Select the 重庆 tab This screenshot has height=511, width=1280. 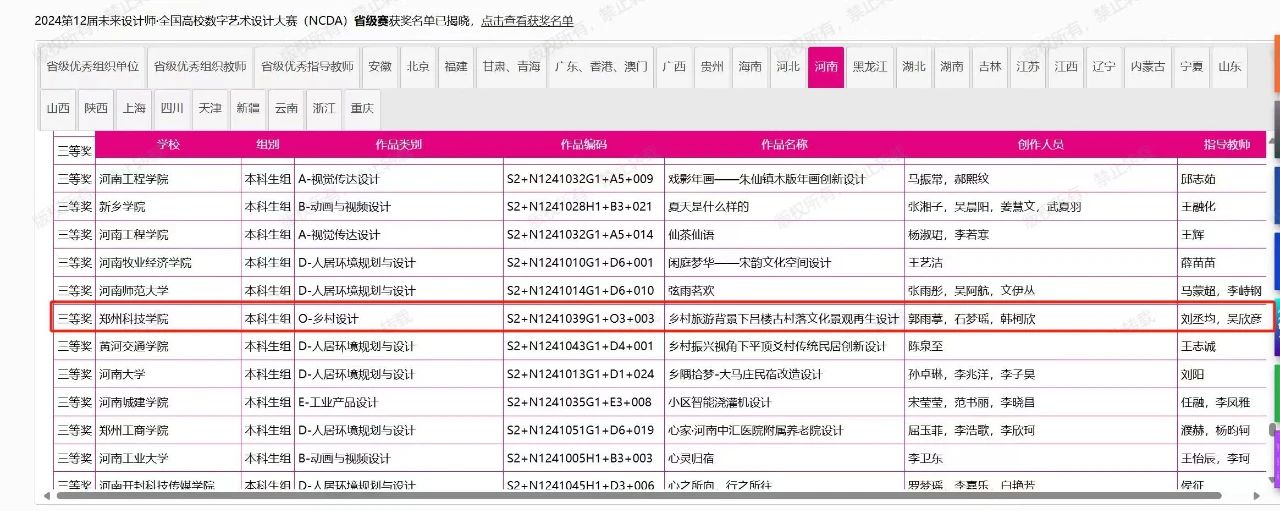(362, 109)
